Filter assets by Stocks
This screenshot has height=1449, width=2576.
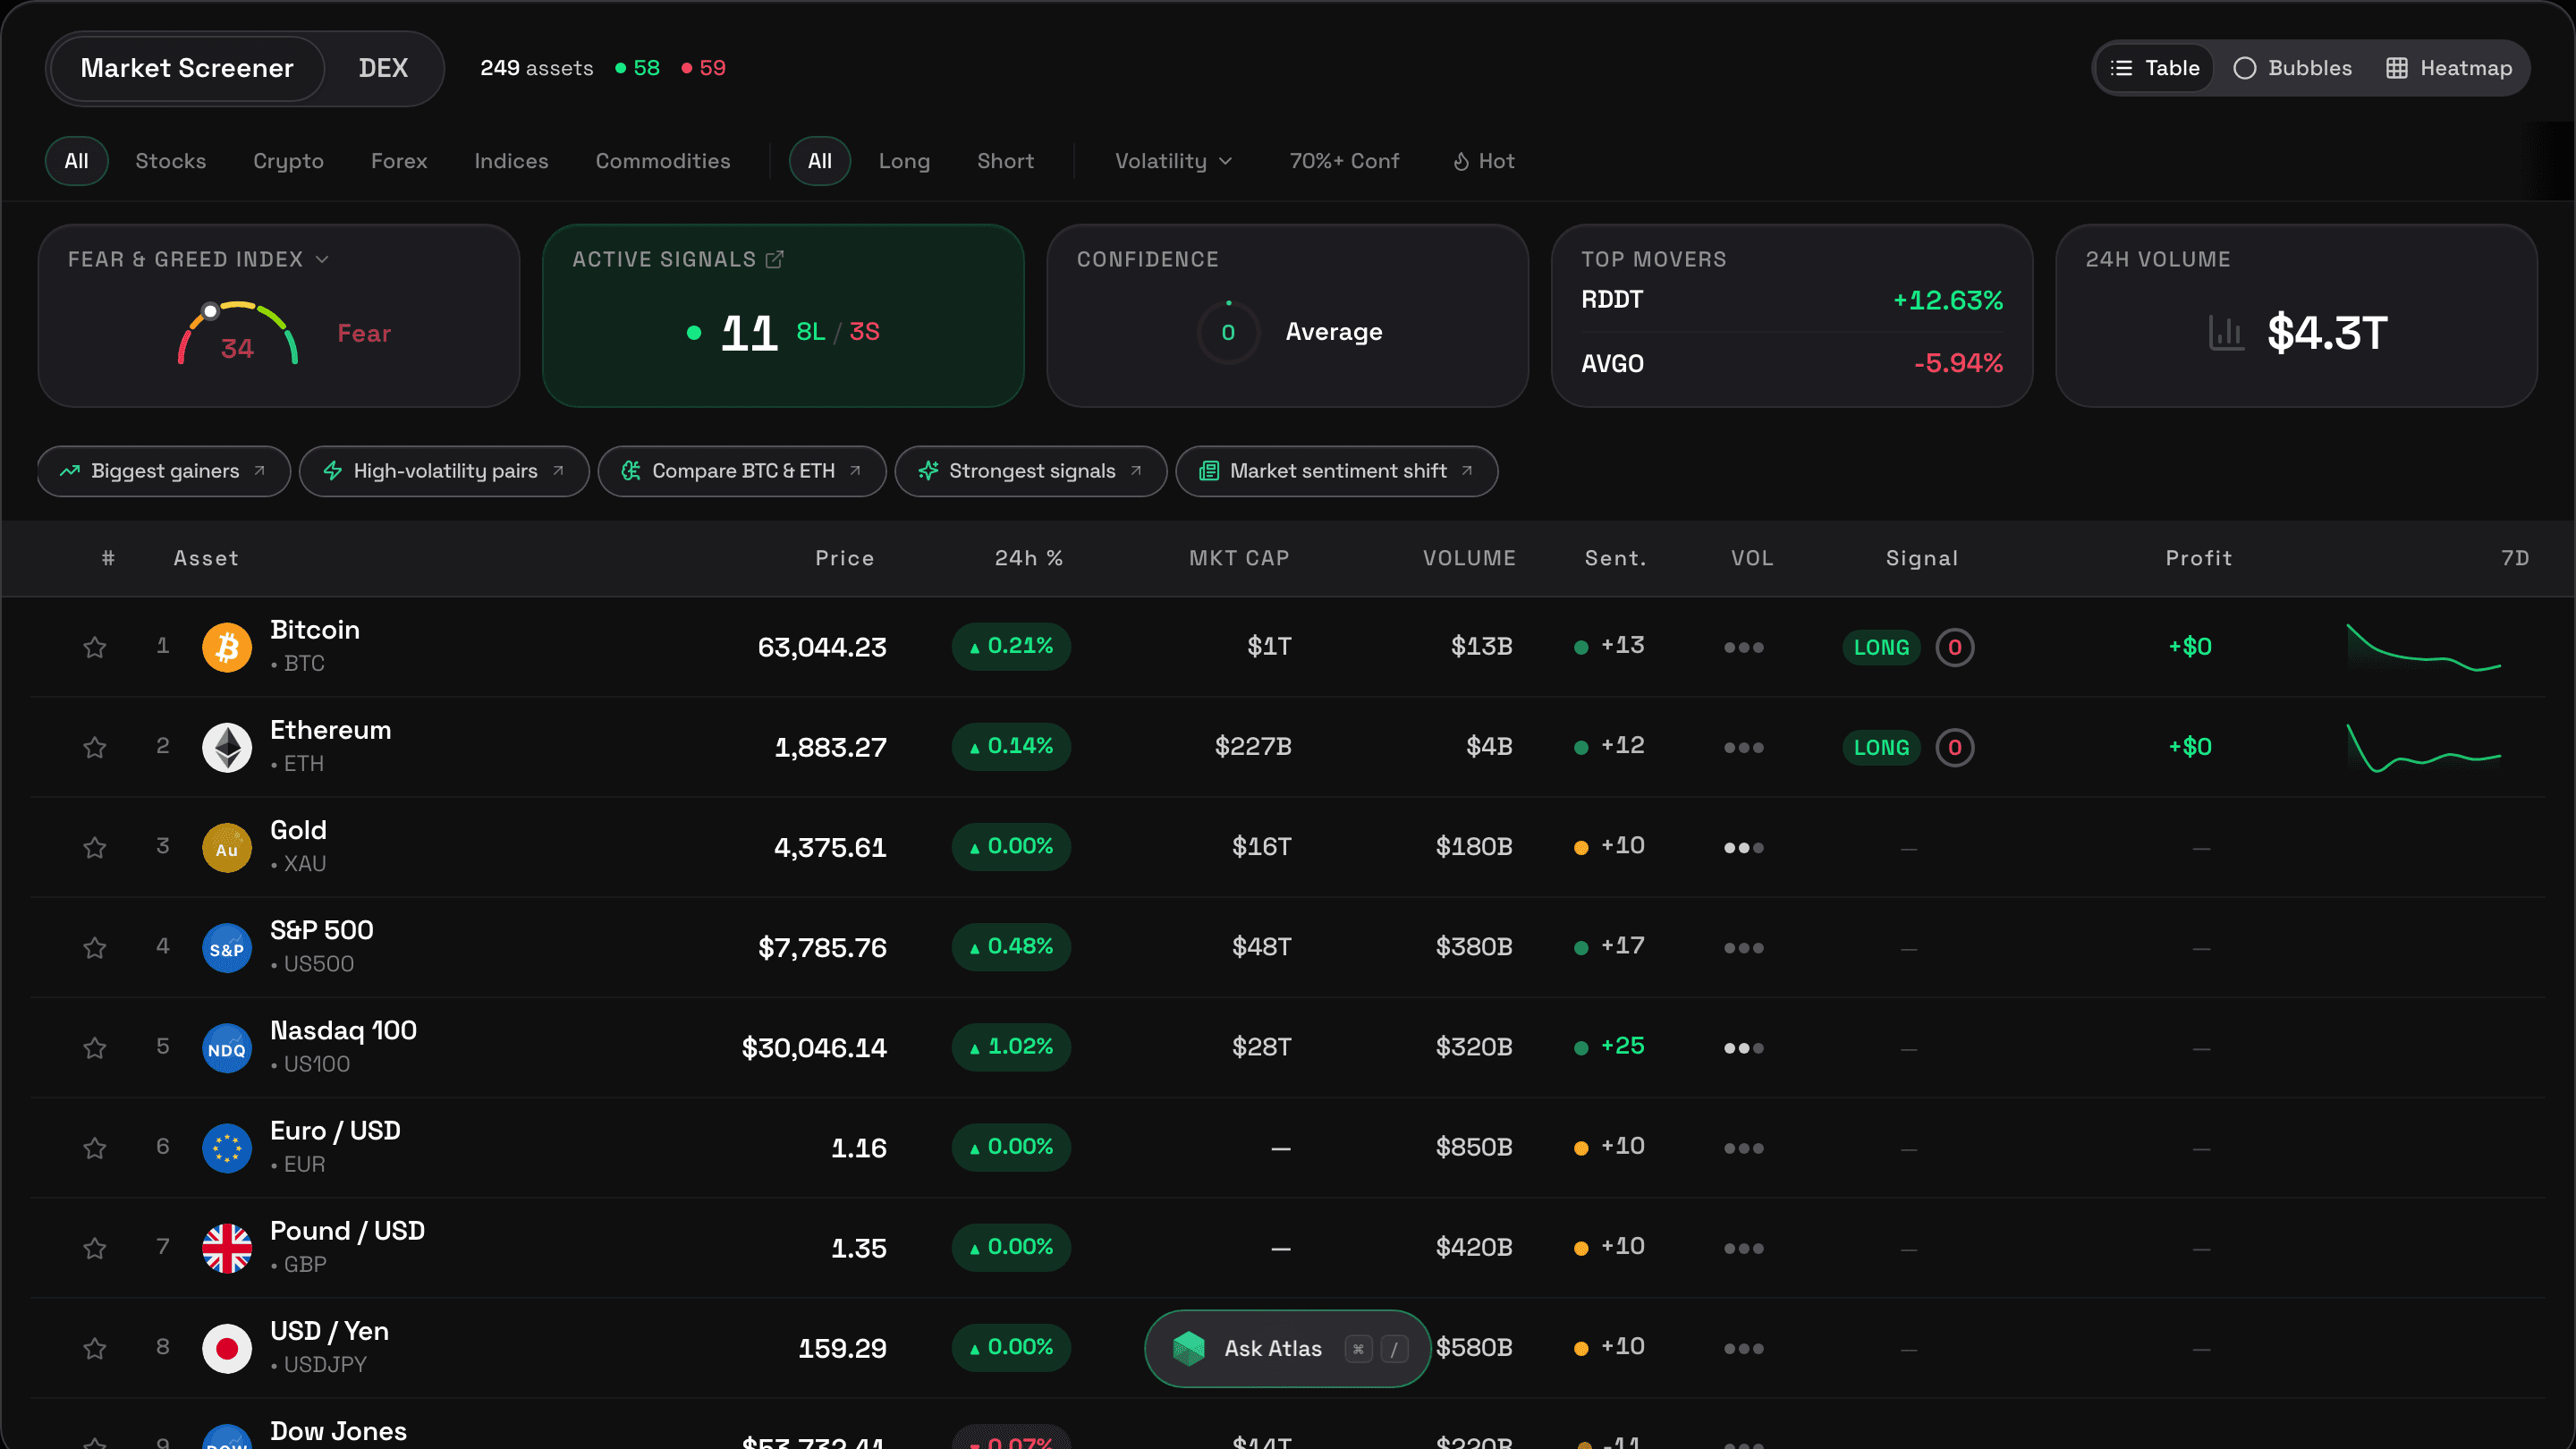pyautogui.click(x=171, y=161)
